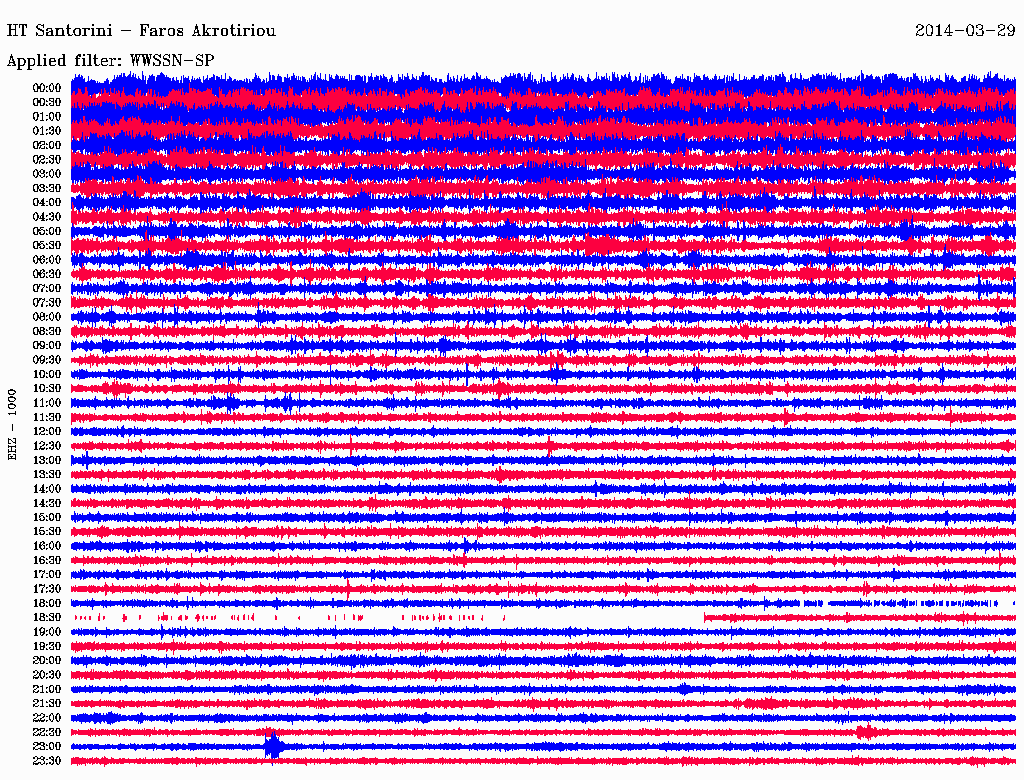This screenshot has width=1024, height=780.
Task: Select the 04:00 time label
Action: [46, 203]
